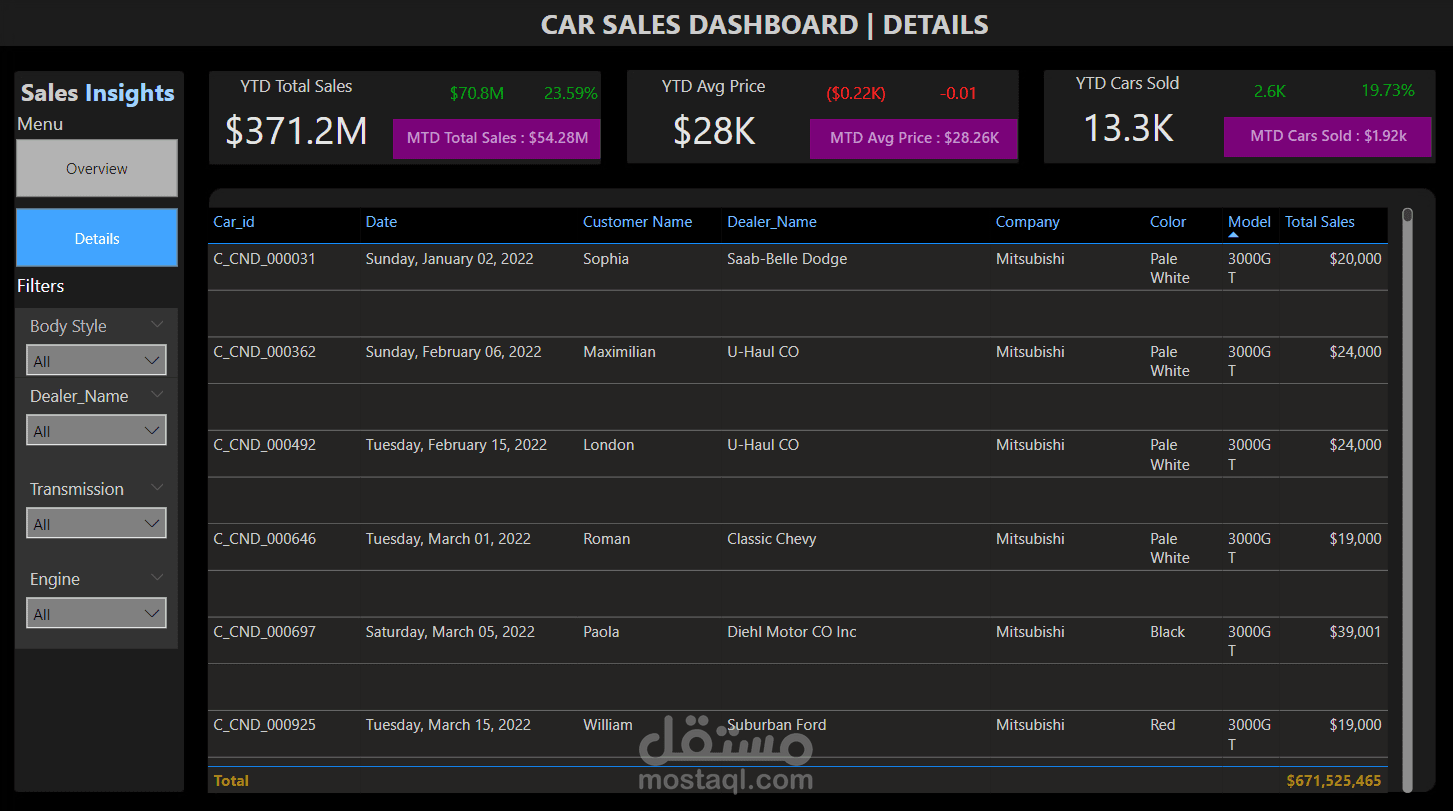The image size is (1453, 811).
Task: Open the Engine filter dropdown
Action: coord(96,612)
